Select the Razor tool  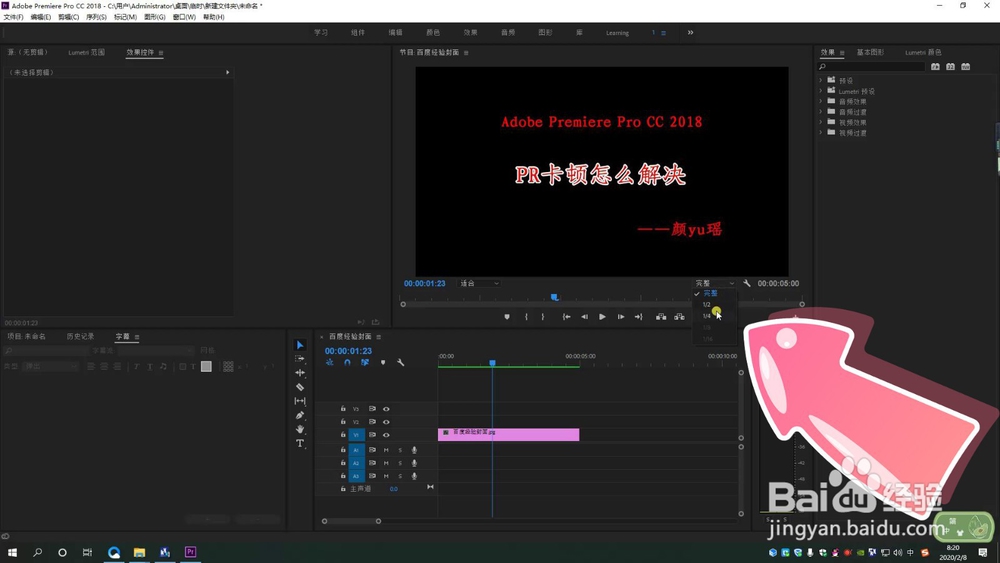point(300,387)
